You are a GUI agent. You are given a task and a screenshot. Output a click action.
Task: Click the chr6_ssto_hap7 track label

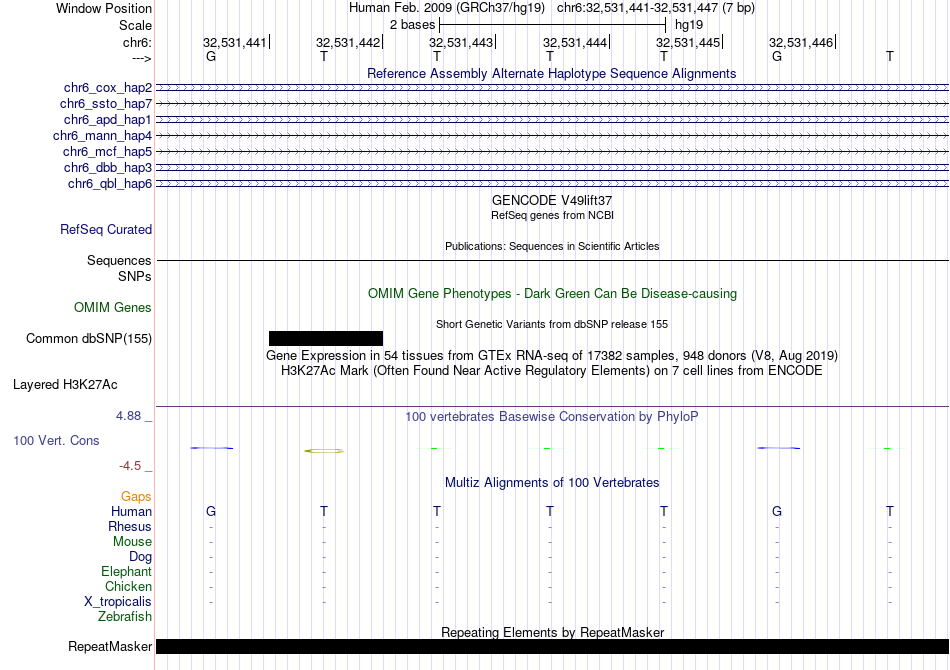pyautogui.click(x=106, y=104)
